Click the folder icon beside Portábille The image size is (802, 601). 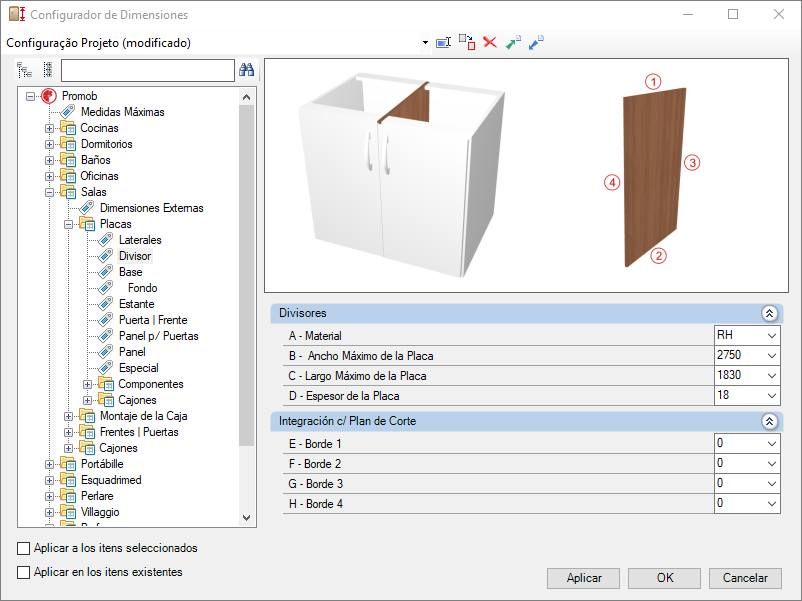point(68,464)
